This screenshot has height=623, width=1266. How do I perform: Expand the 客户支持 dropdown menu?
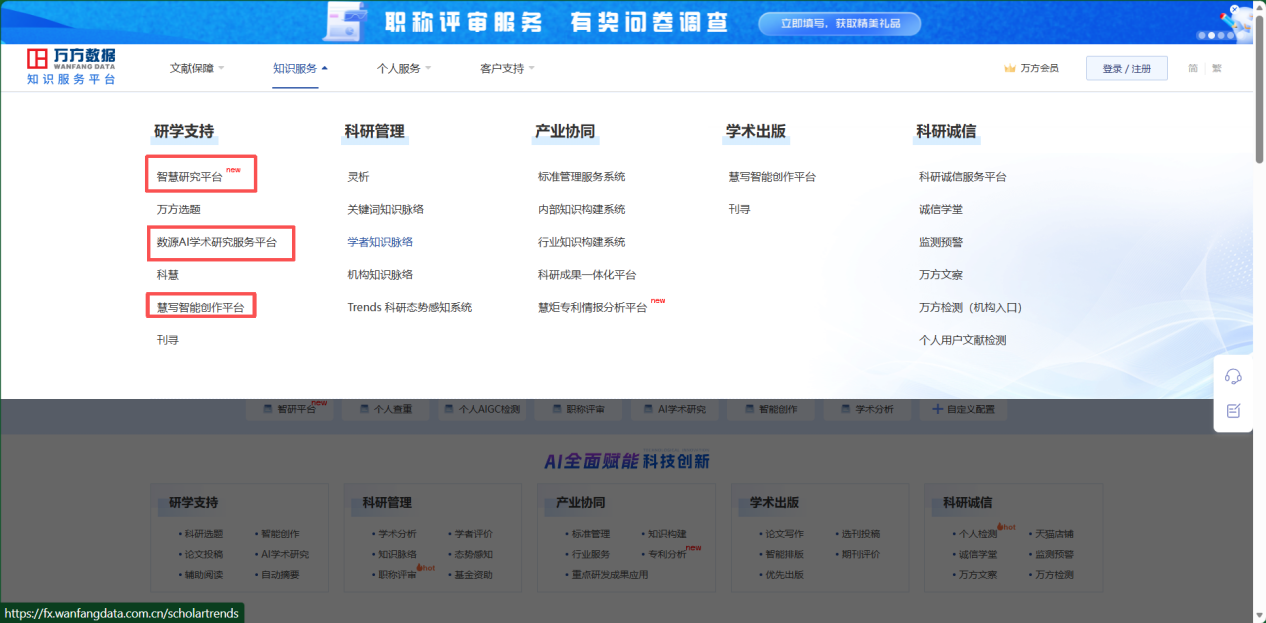point(508,69)
